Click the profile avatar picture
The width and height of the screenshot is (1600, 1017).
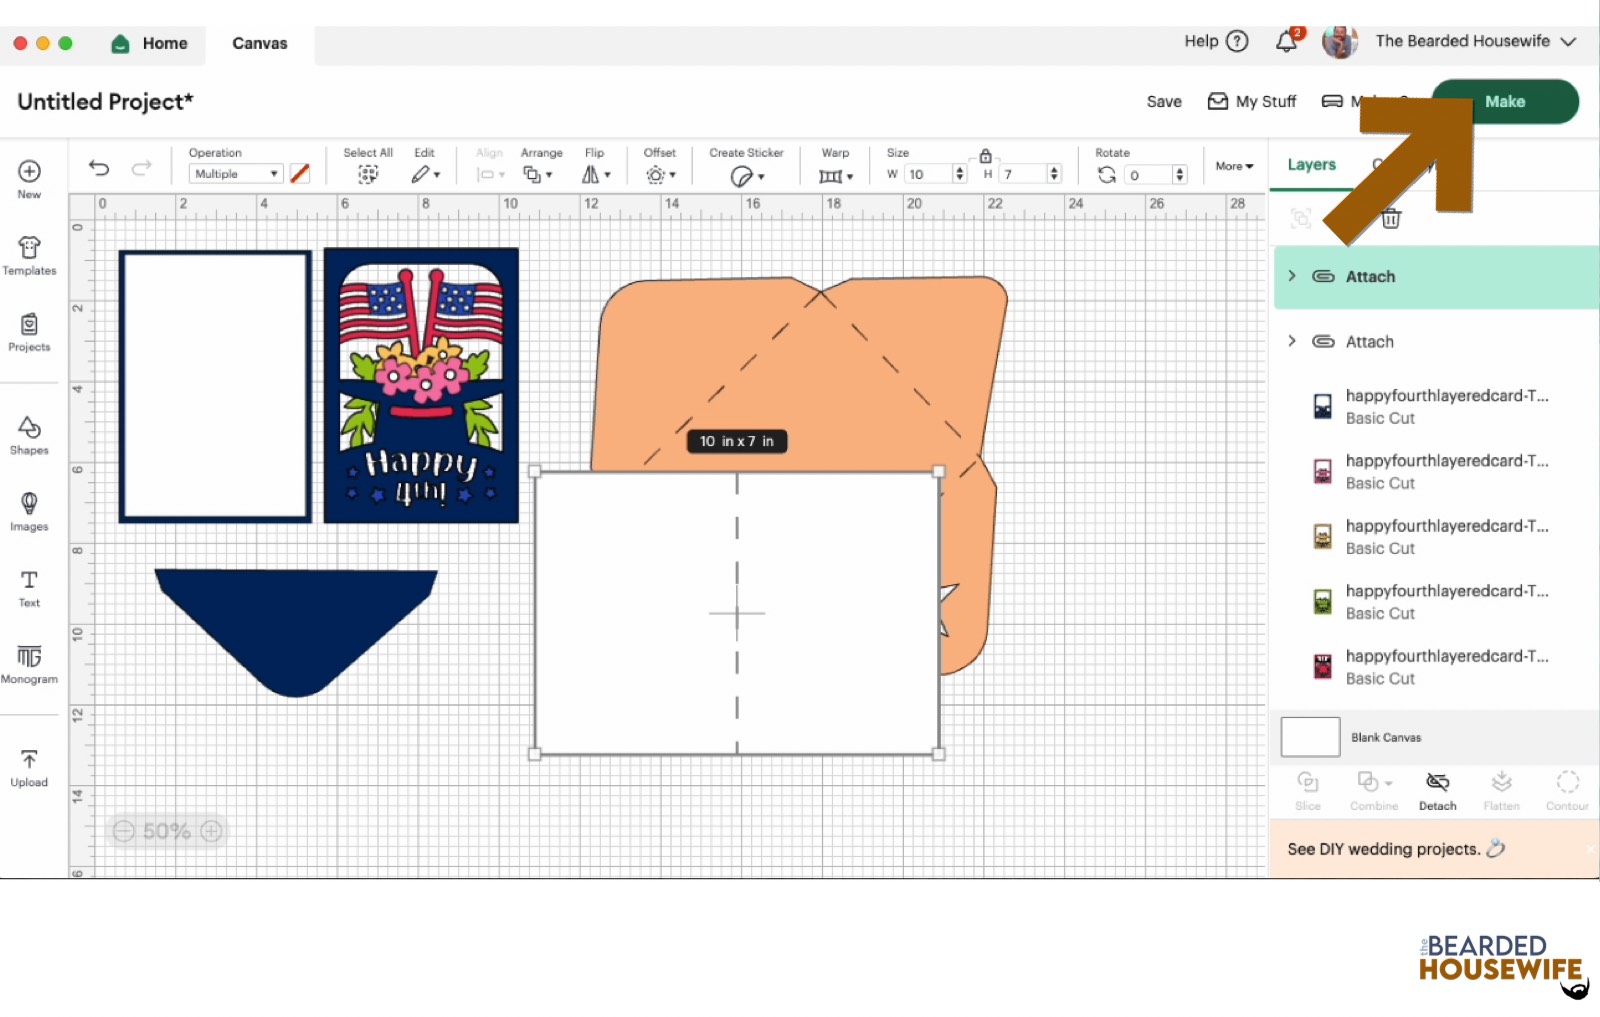point(1340,41)
